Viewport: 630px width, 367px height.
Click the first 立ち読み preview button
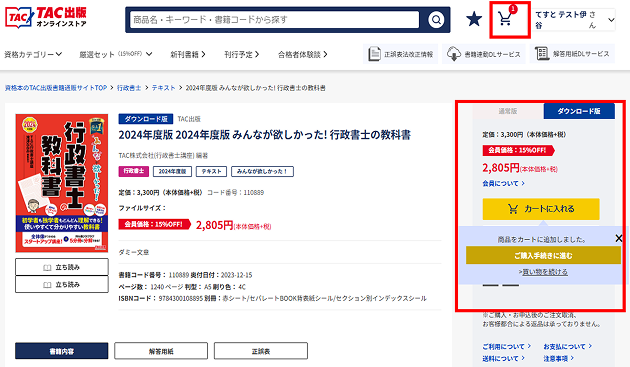(x=62, y=267)
